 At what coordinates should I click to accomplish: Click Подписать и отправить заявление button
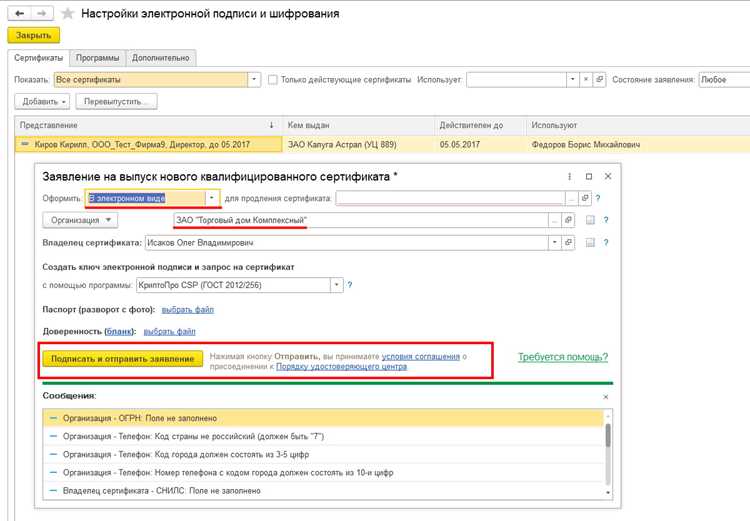122,359
